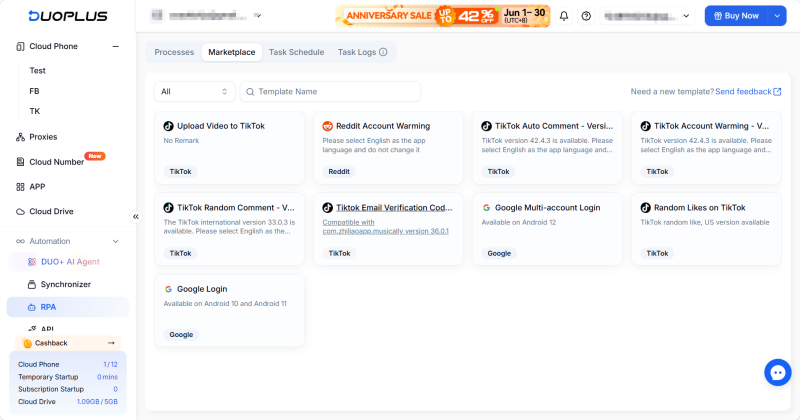The height and width of the screenshot is (420, 800).
Task: Open the Google Multi-account Login template
Action: [x=547, y=229]
